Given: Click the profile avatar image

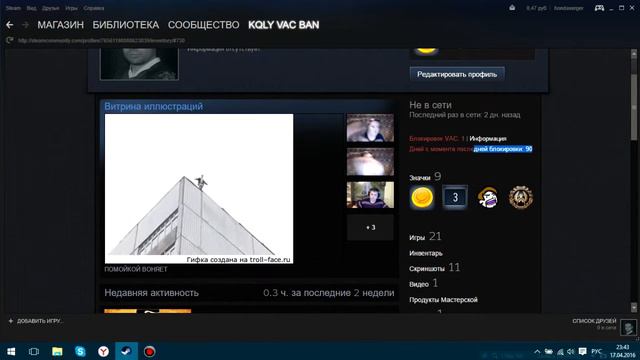Looking at the screenshot, I should (x=139, y=64).
